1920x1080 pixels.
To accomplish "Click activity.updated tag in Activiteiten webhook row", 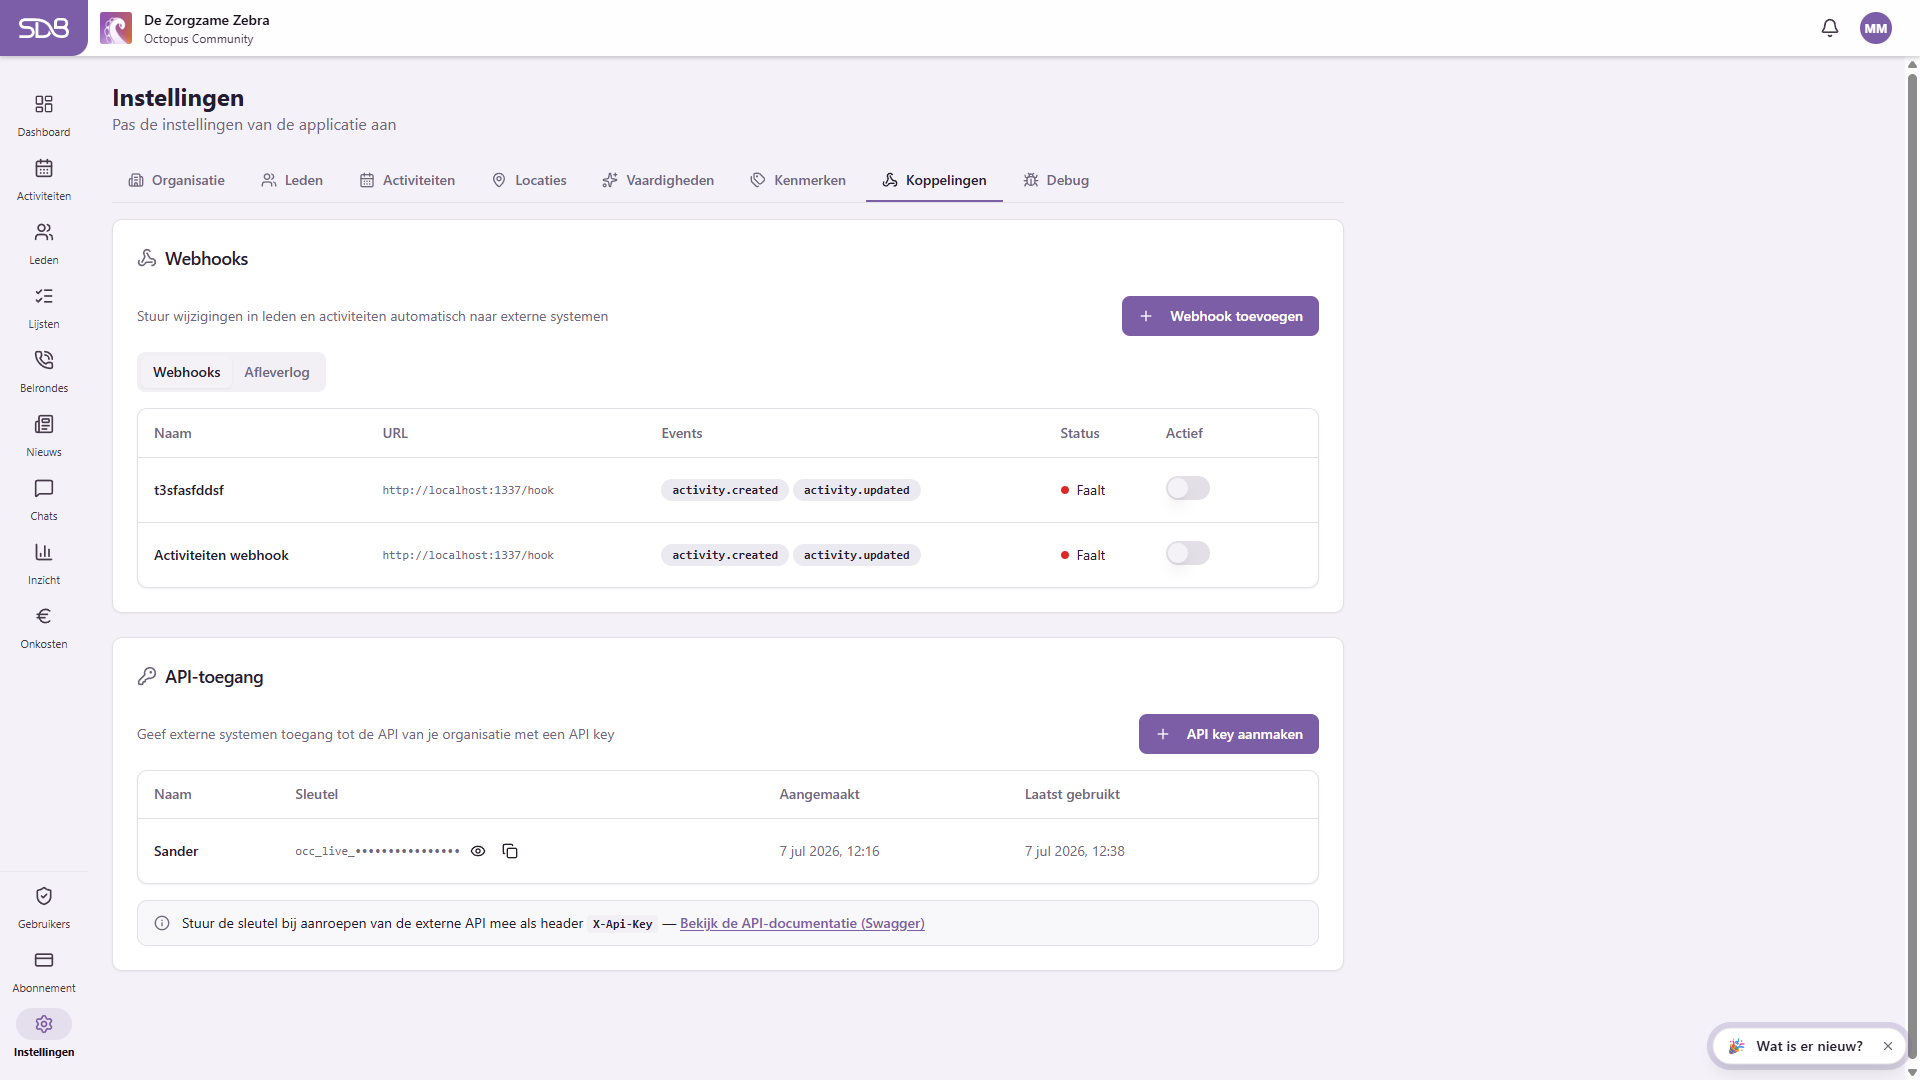I will [857, 555].
